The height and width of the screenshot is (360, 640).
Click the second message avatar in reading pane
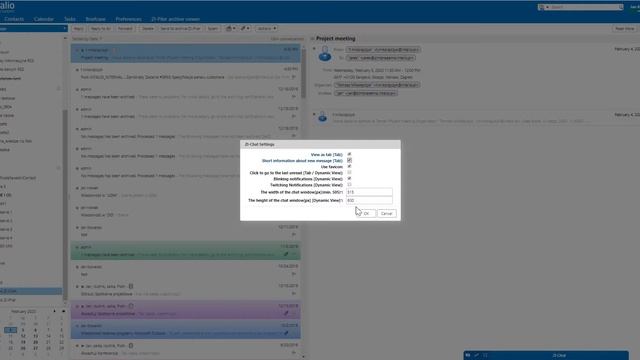(x=322, y=118)
